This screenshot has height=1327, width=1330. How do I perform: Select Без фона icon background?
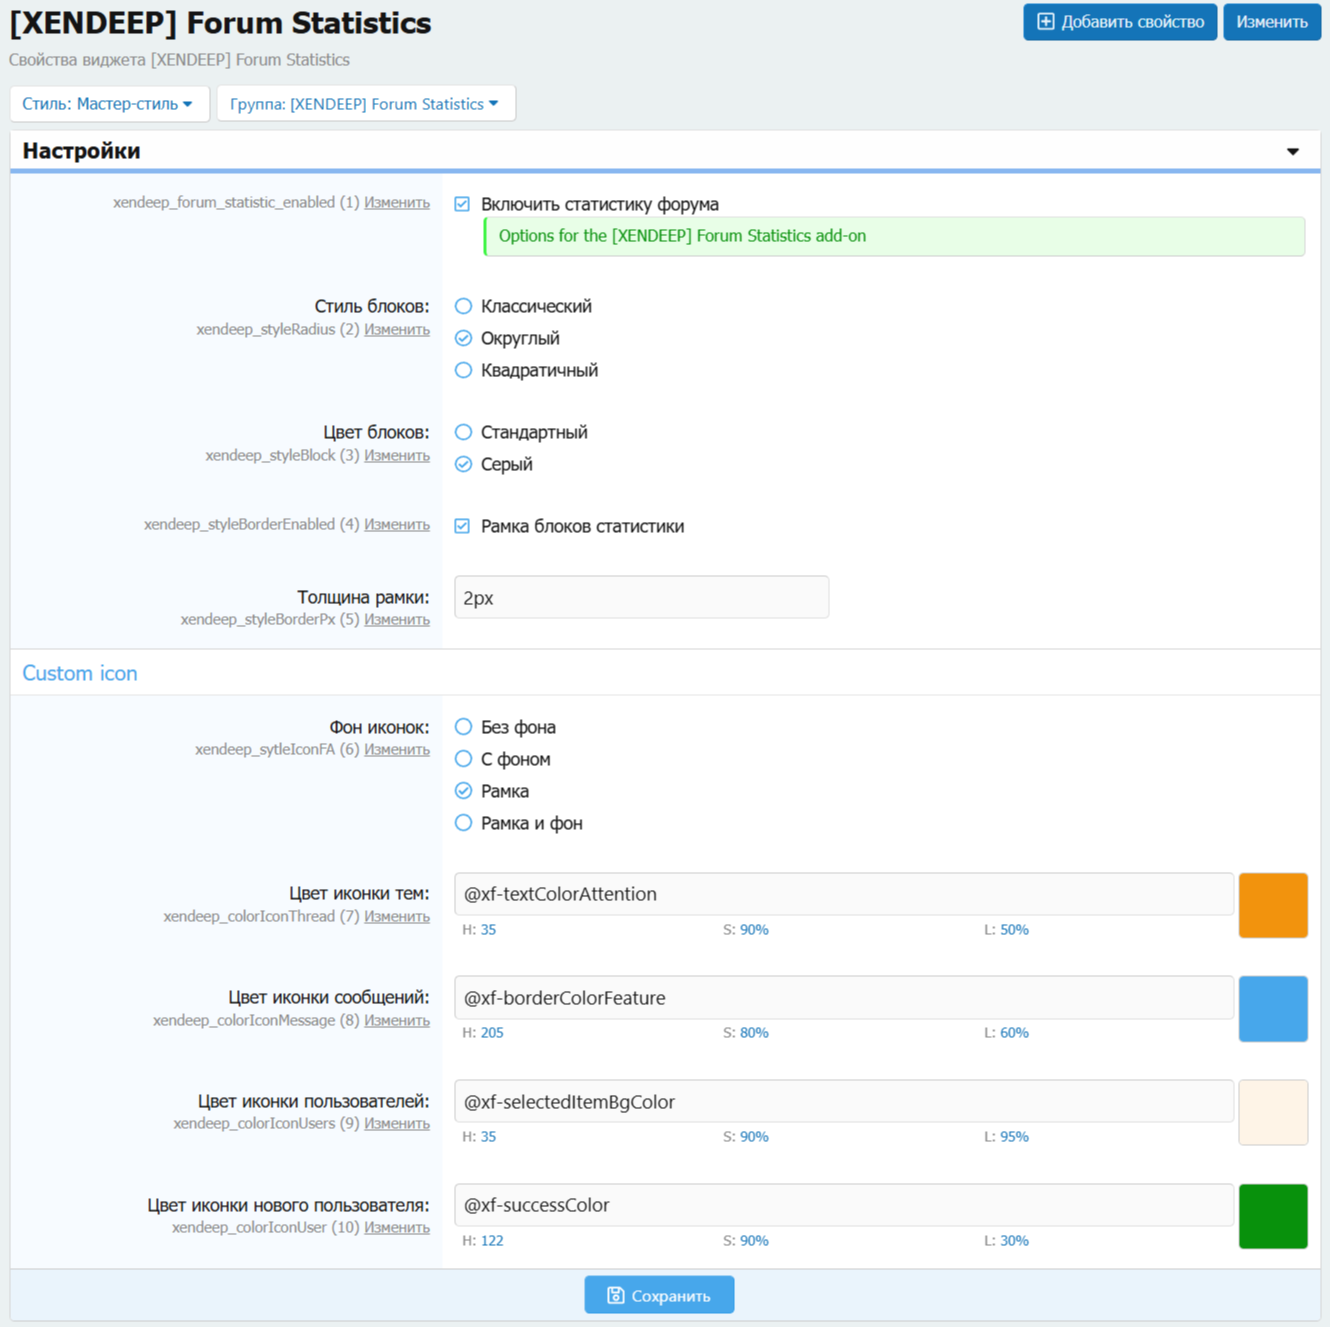(463, 727)
